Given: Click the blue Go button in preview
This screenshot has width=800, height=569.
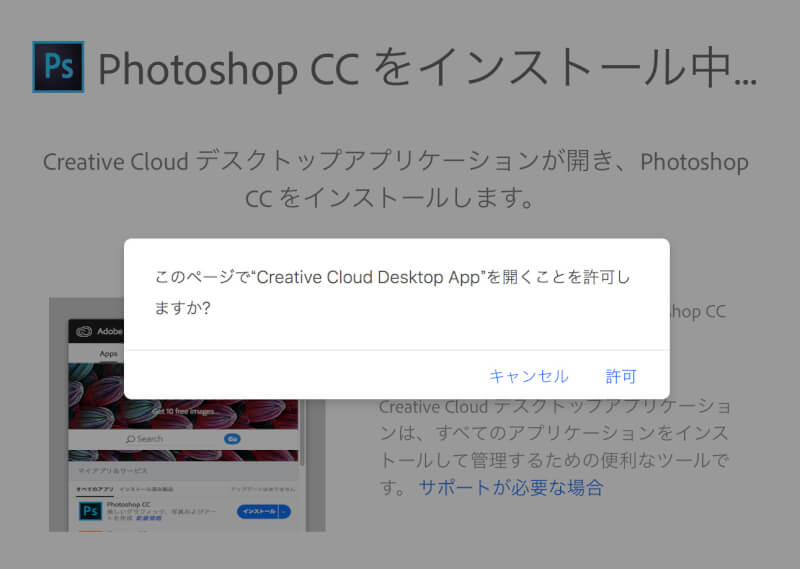Looking at the screenshot, I should (x=232, y=439).
